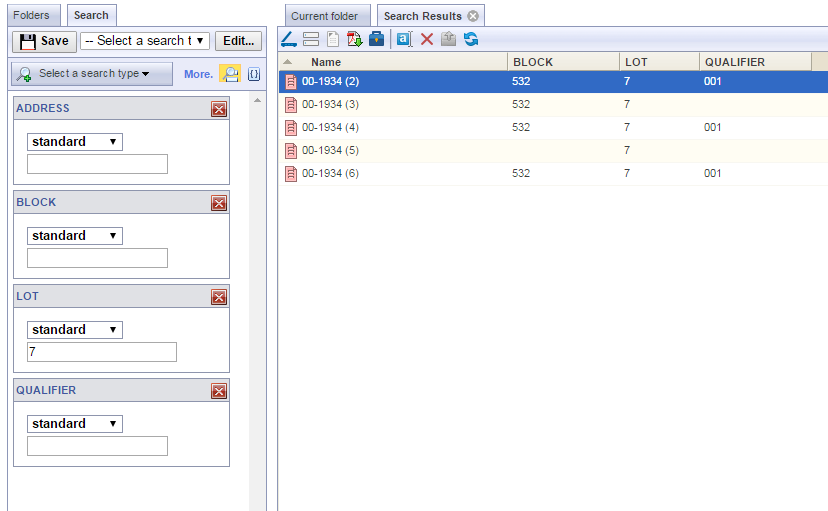Click document icon of 00-1934 (3)
The image size is (828, 511).
tap(291, 105)
